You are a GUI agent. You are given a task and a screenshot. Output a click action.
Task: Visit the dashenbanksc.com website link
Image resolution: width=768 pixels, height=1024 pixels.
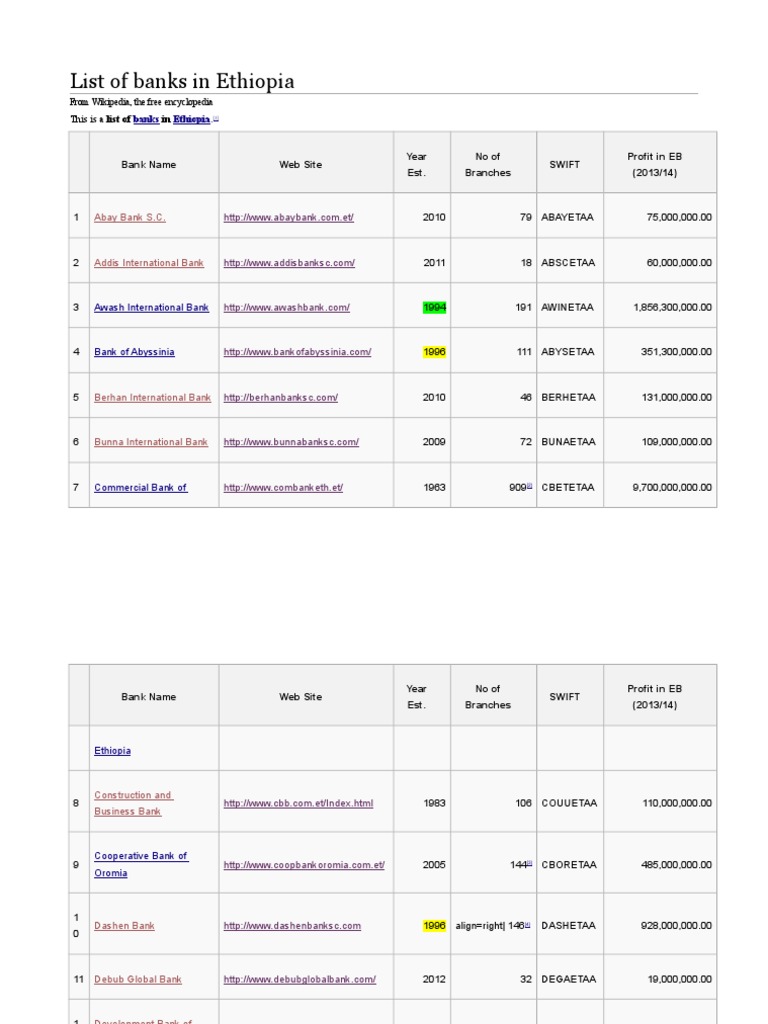292,926
